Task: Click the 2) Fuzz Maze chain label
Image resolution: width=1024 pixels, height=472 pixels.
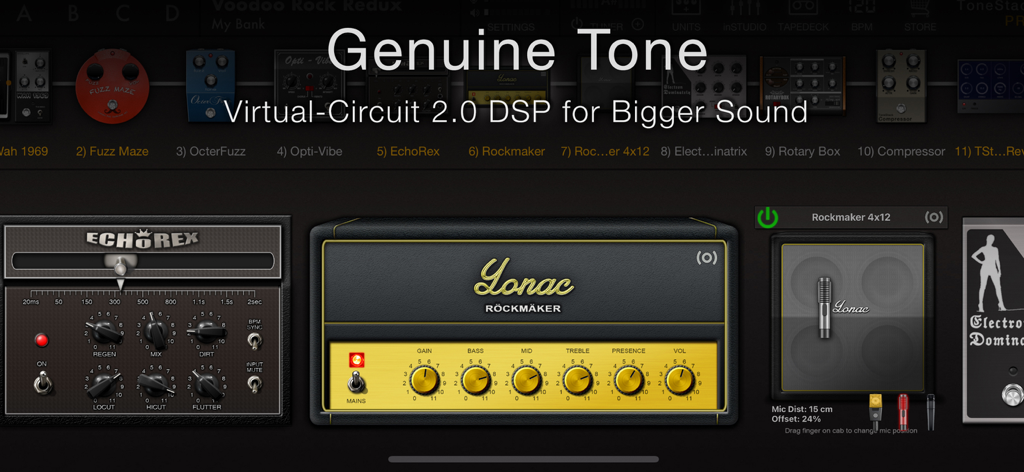Action: point(112,151)
